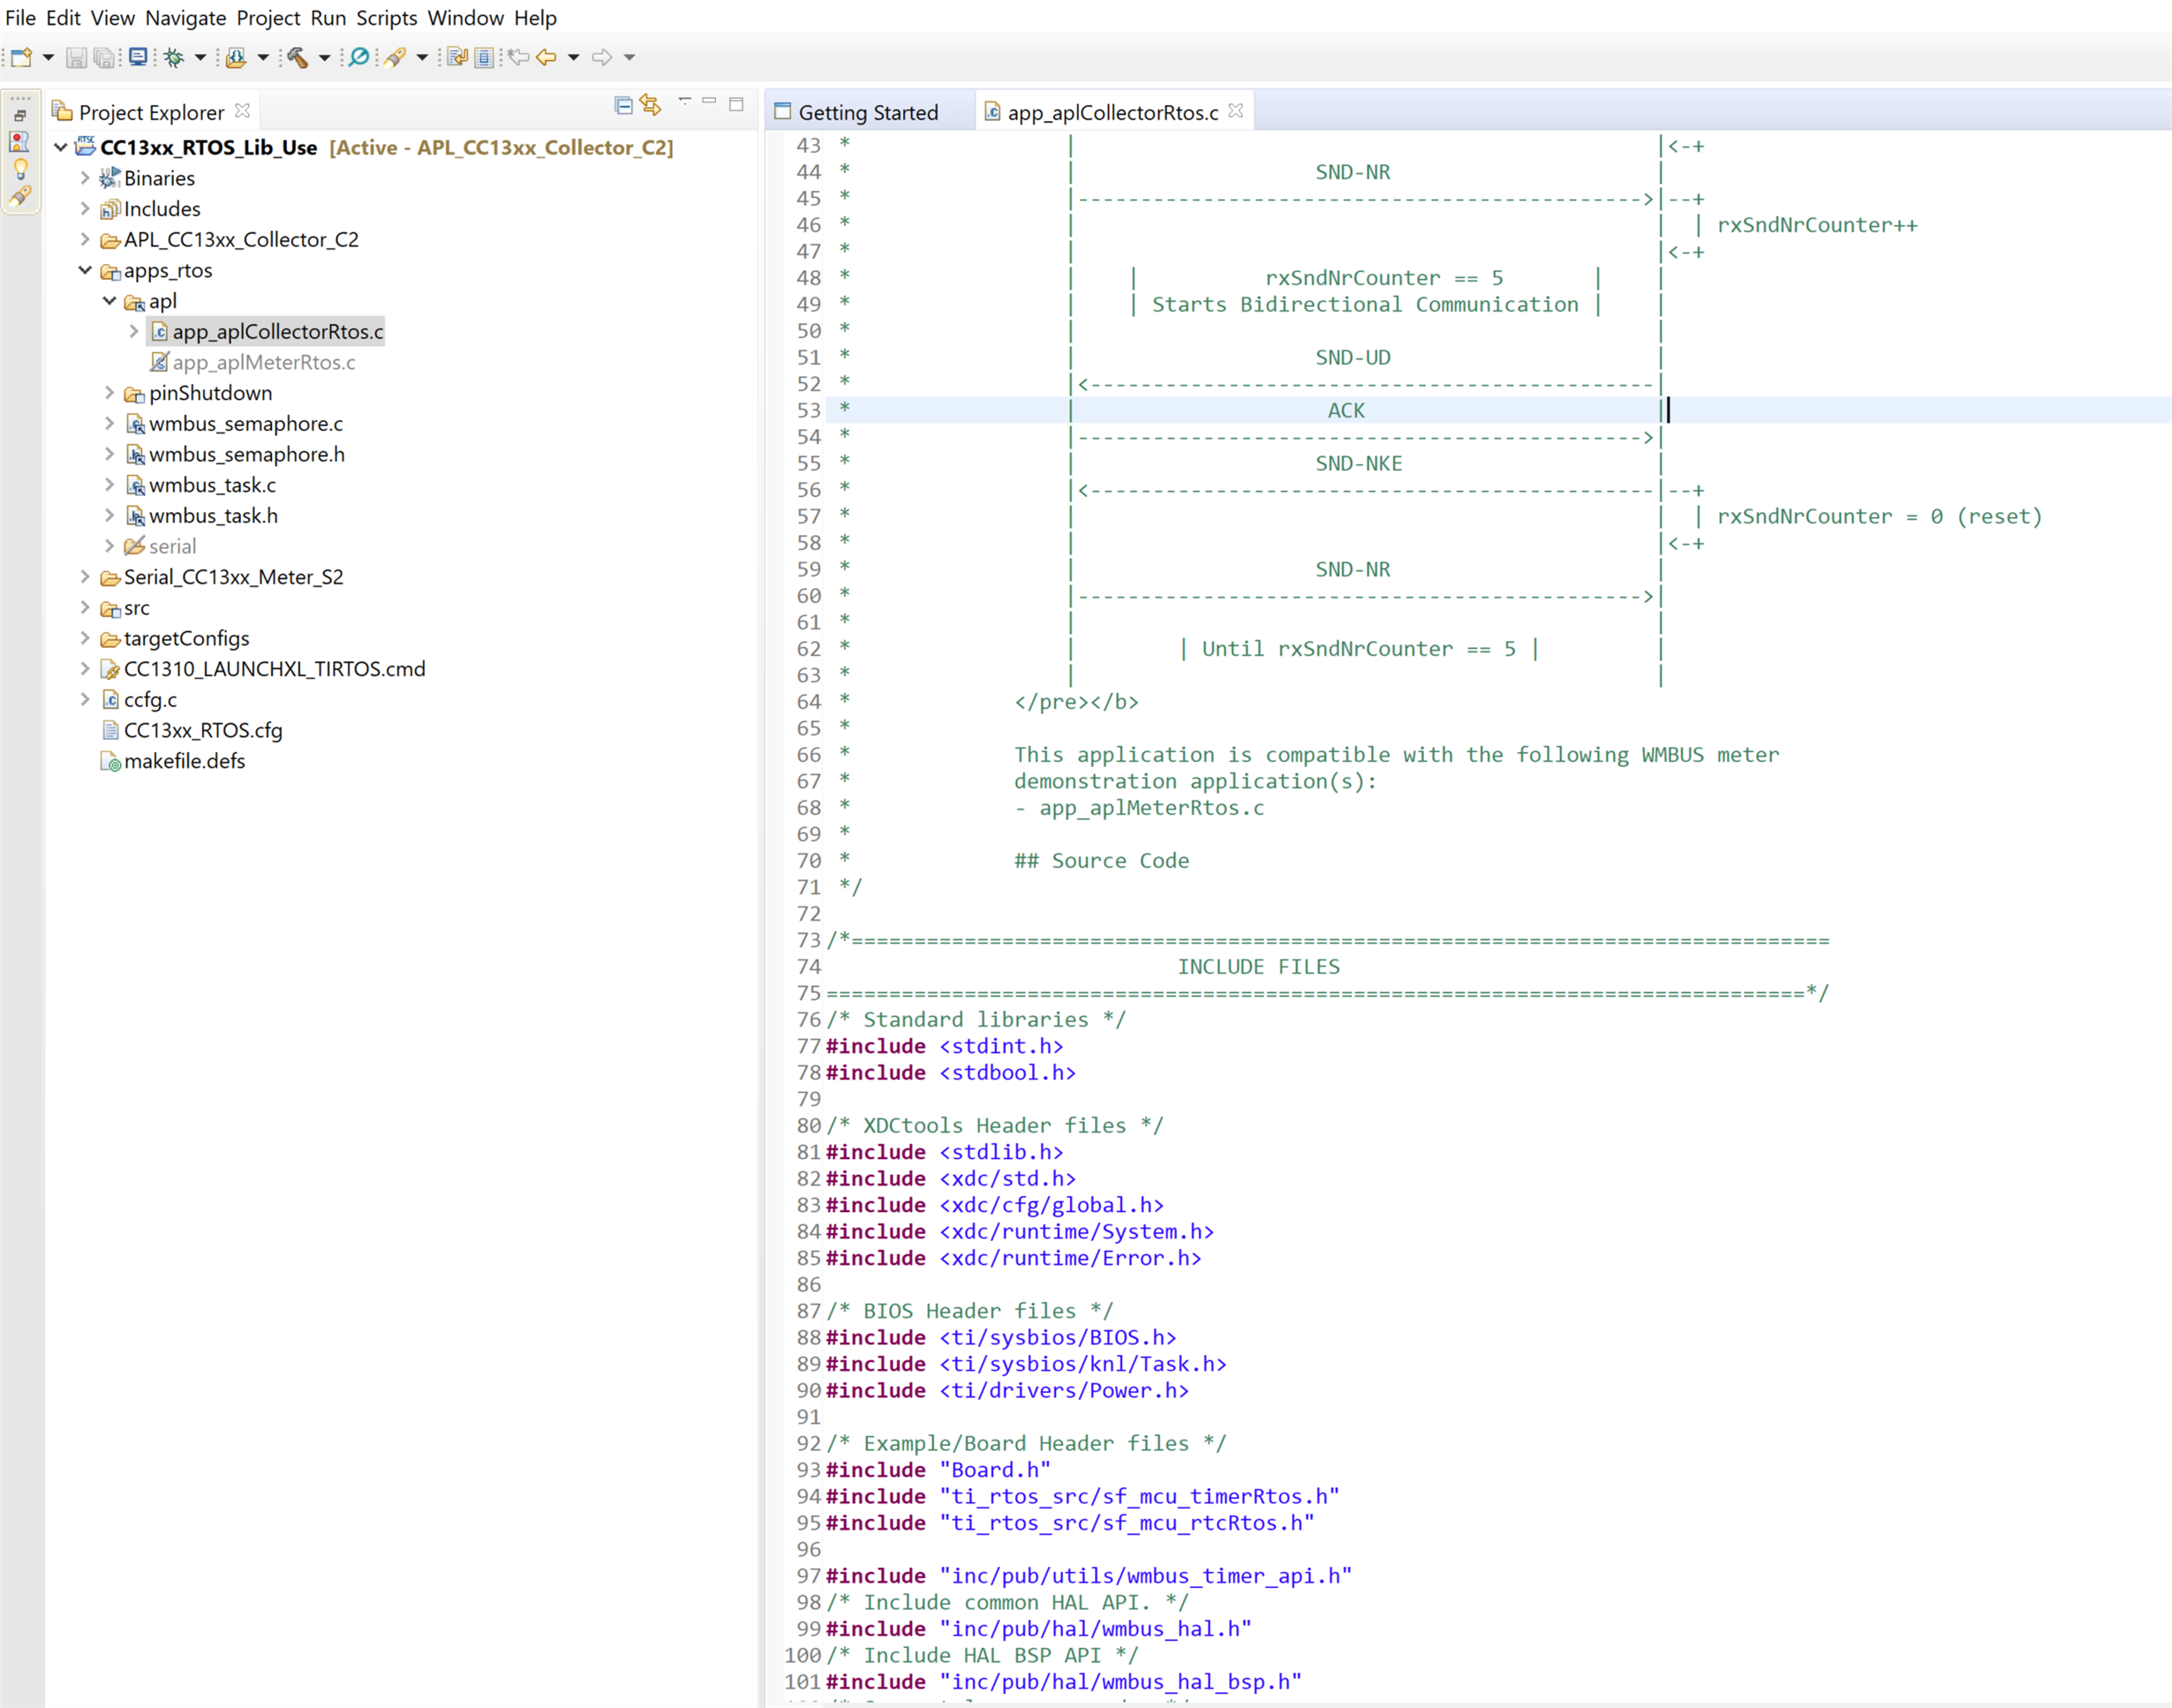The width and height of the screenshot is (2172, 1708).
Task: Open the Project menu
Action: pyautogui.click(x=268, y=18)
